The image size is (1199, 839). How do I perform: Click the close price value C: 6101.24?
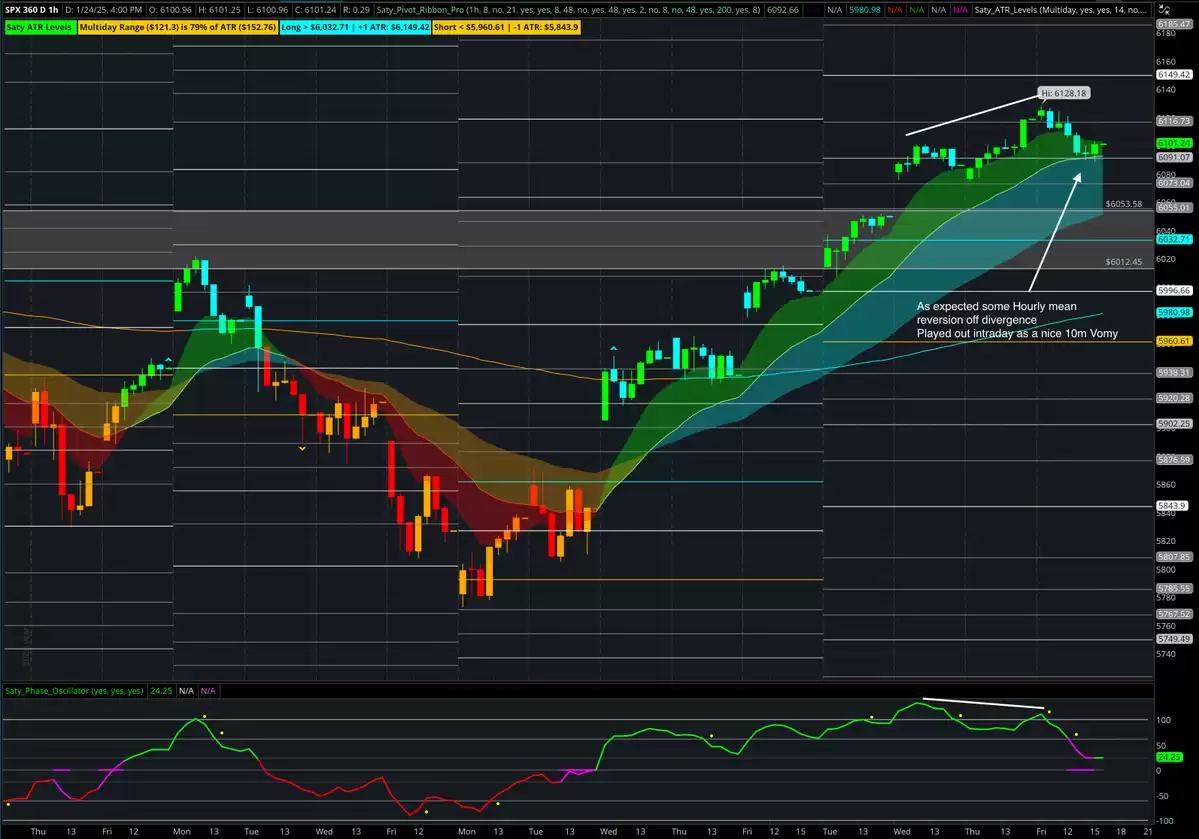tap(316, 10)
